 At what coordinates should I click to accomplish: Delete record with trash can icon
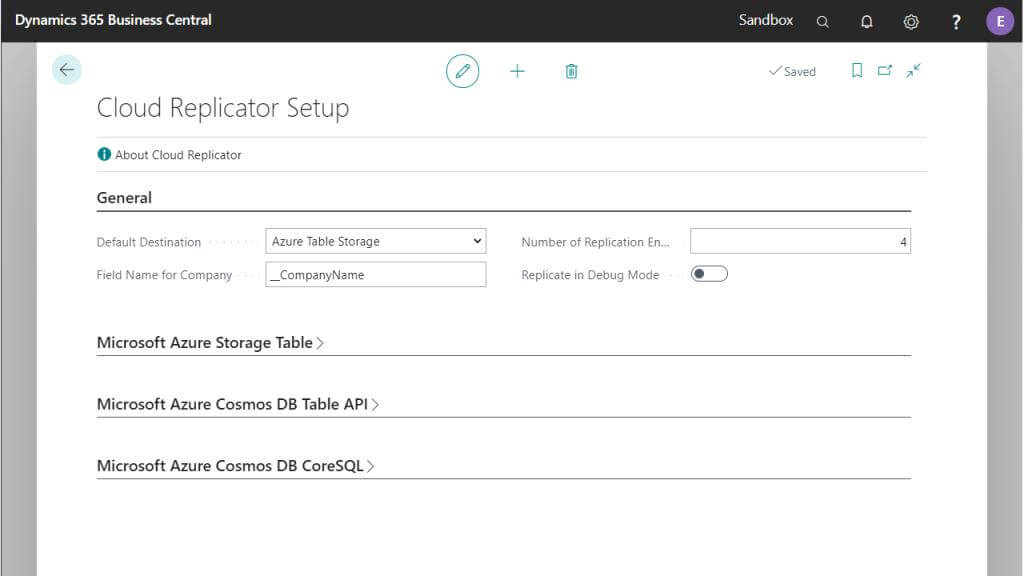[x=571, y=71]
